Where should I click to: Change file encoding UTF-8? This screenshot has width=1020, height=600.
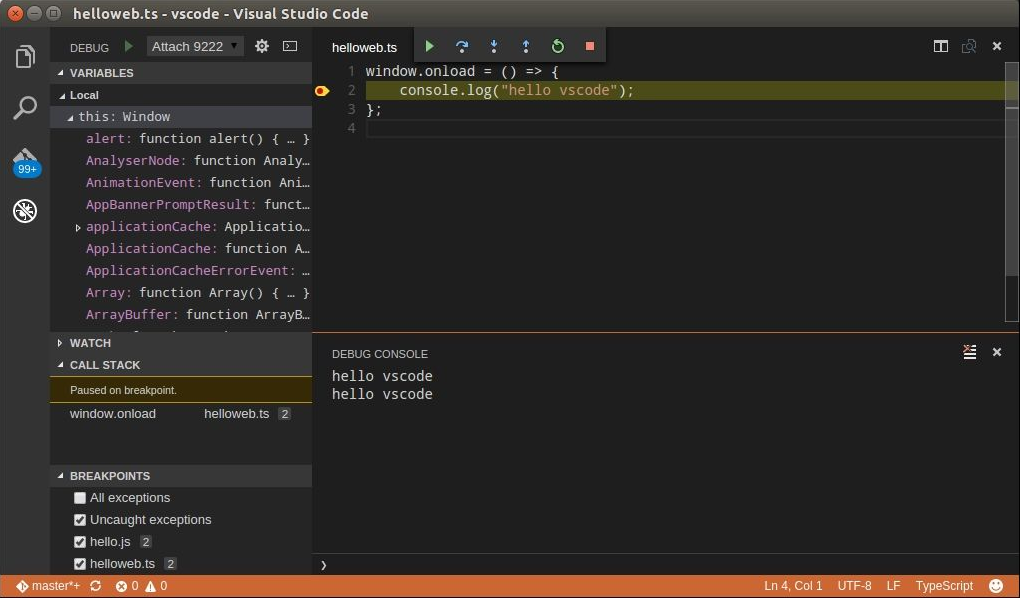(x=854, y=586)
